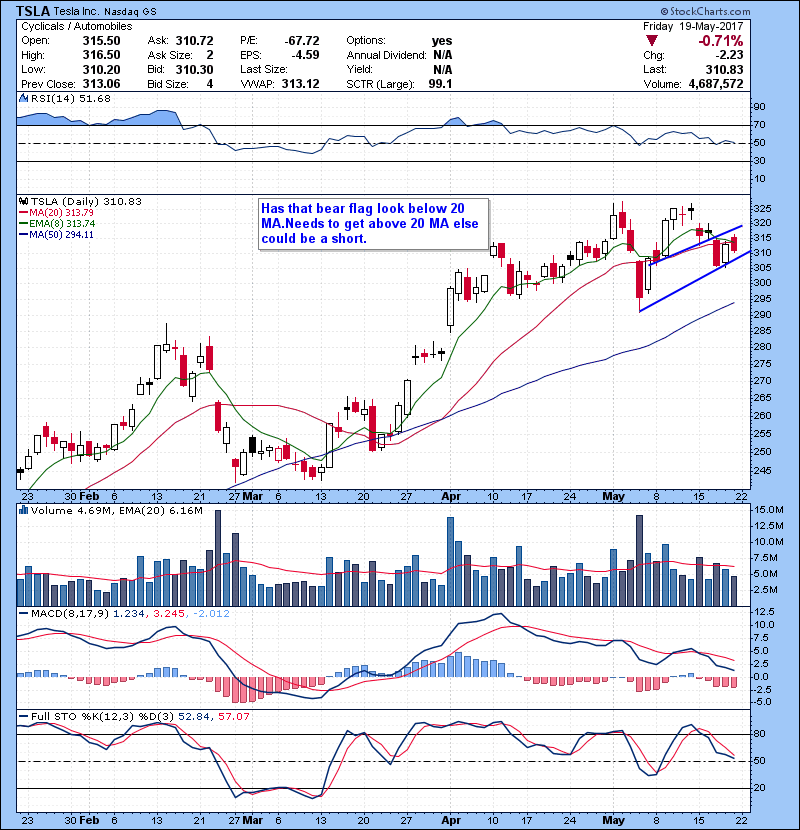The height and width of the screenshot is (830, 800).
Task: Click the 'MACD(8,17,9)' indicator label
Action: [70, 614]
